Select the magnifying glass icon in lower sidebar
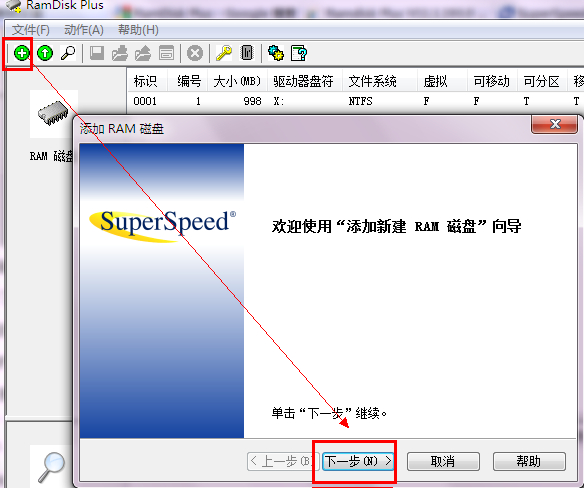The image size is (584, 488). tap(51, 468)
